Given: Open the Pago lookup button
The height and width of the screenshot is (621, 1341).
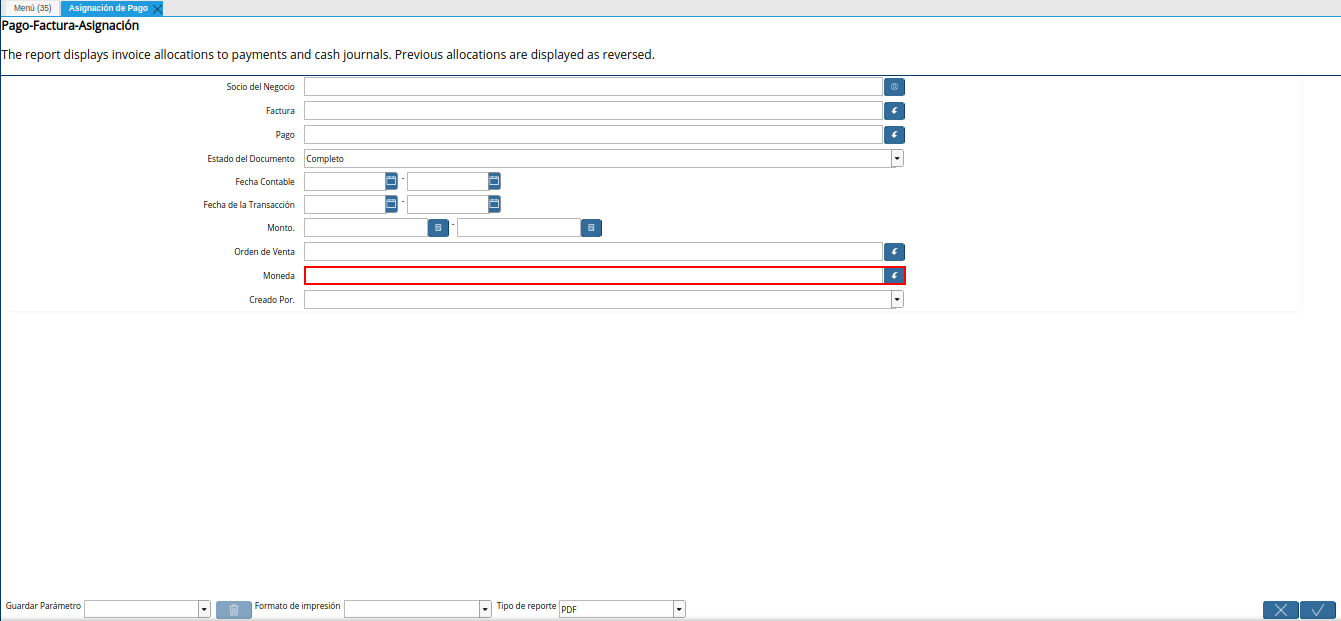Looking at the screenshot, I should coord(894,134).
